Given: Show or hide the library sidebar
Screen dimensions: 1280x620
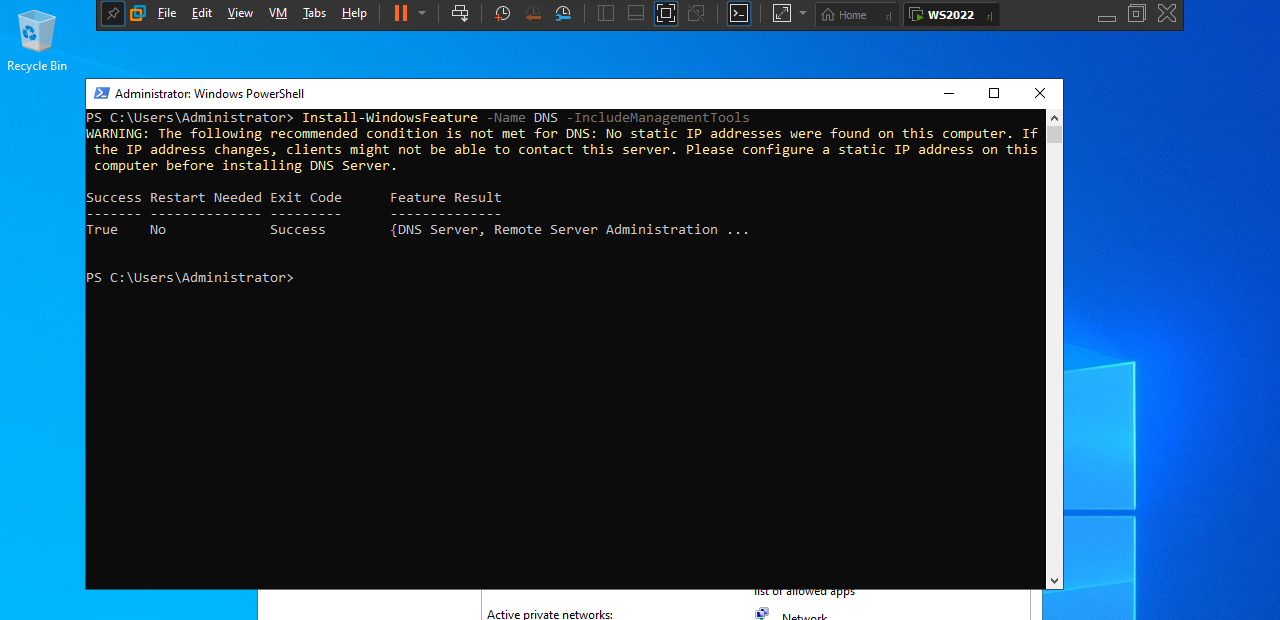Looking at the screenshot, I should [x=606, y=14].
